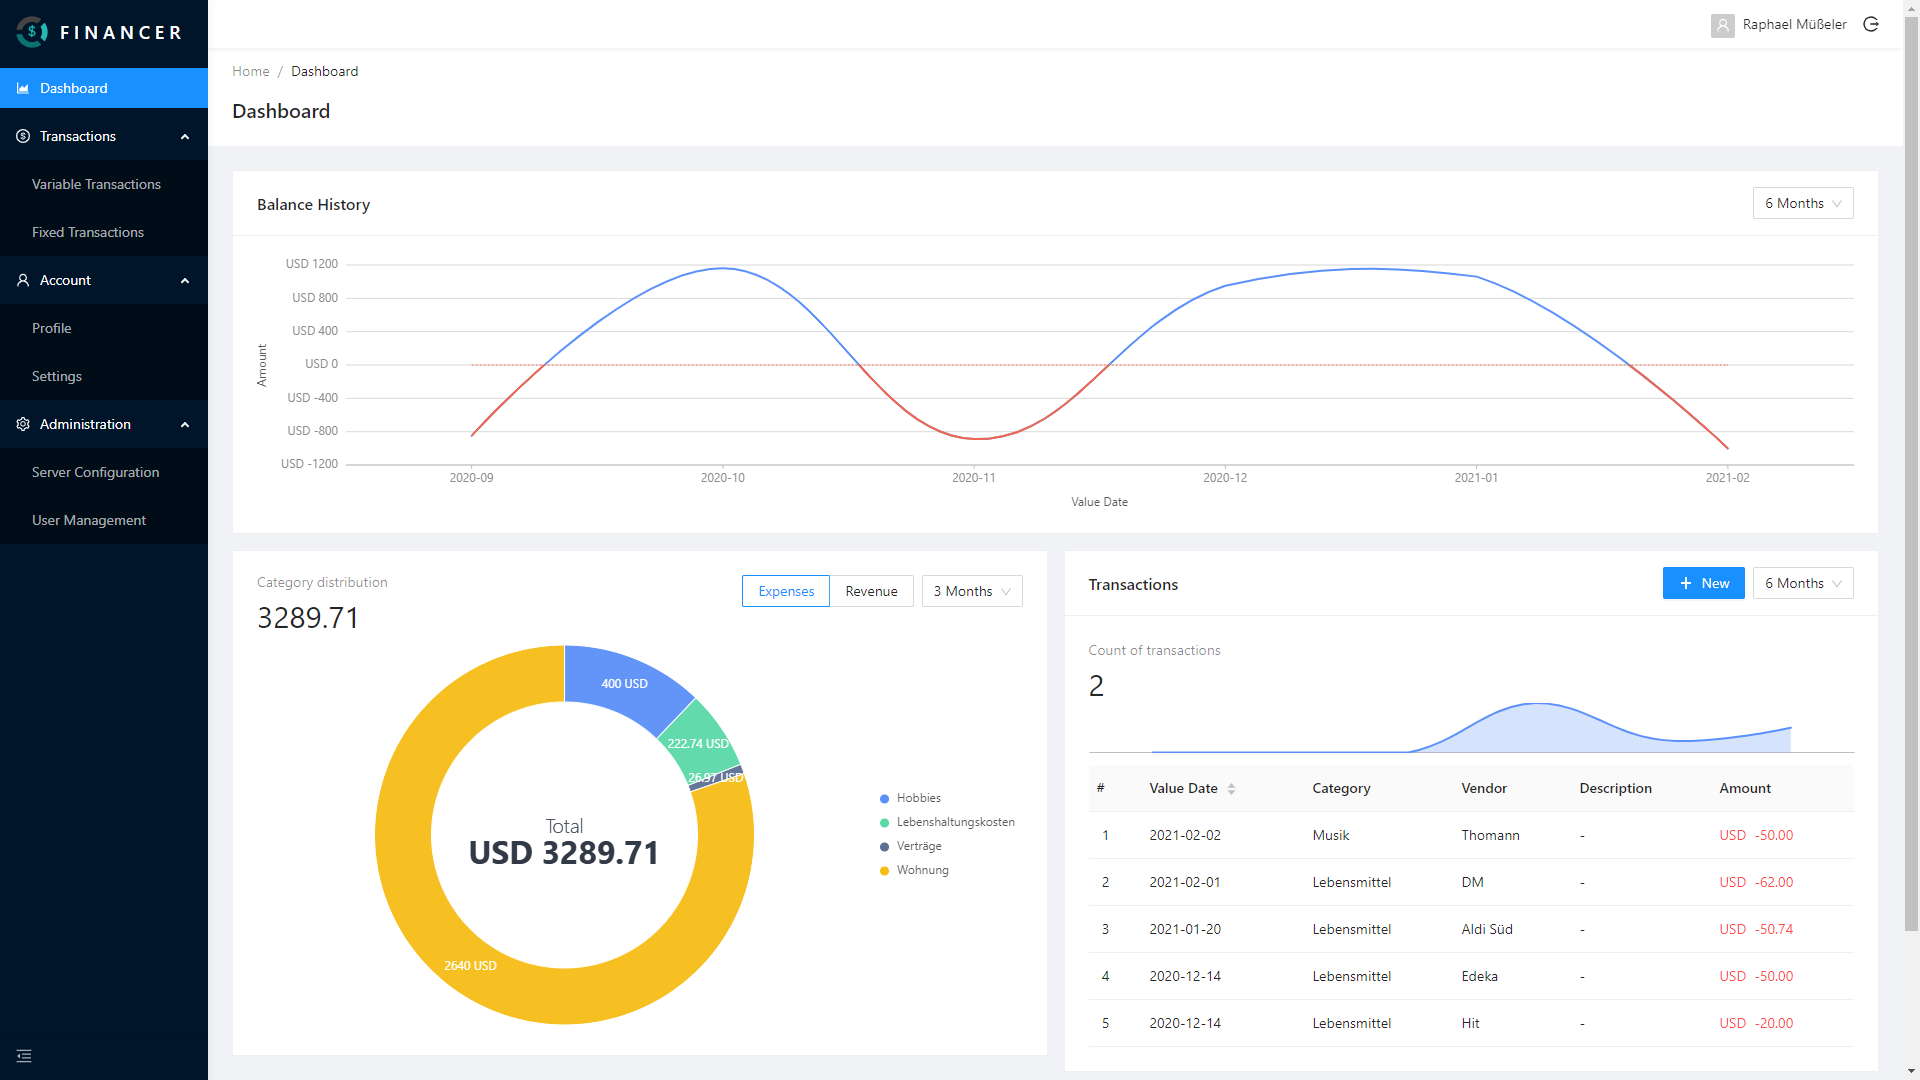1920x1080 pixels.
Task: Click the Administration gear icon
Action: pyautogui.click(x=23, y=424)
